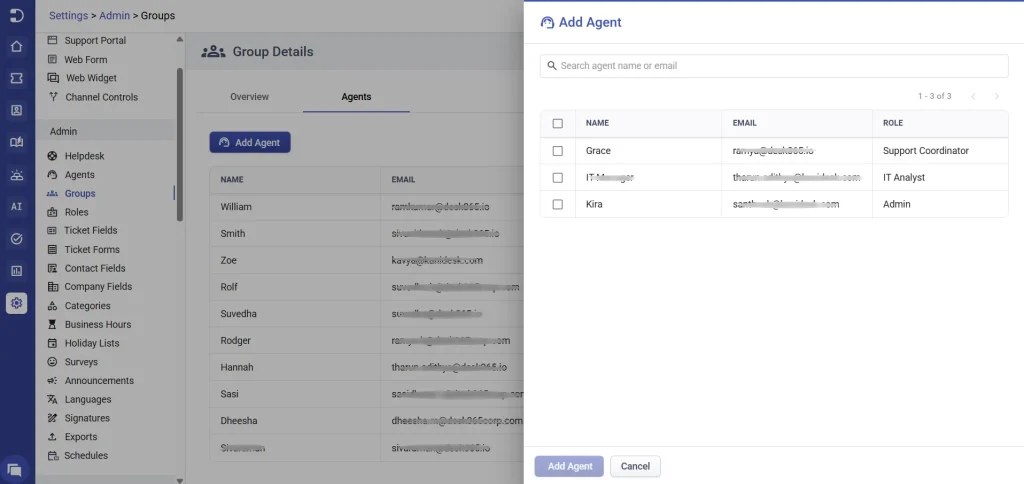
Task: Click the 1 - 3 of 3 pagination text
Action: (935, 96)
